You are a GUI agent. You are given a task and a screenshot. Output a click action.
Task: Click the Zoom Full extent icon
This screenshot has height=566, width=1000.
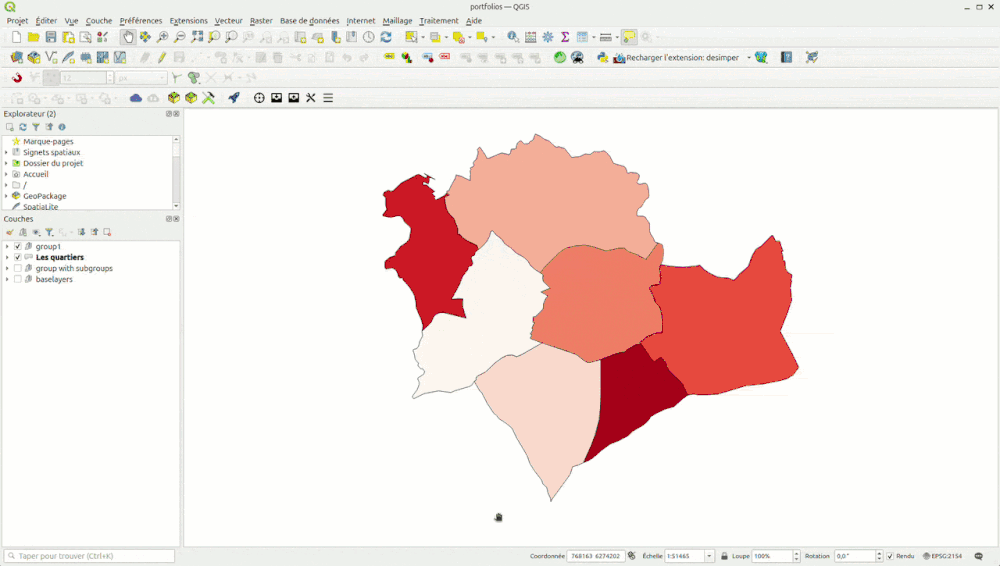point(197,37)
